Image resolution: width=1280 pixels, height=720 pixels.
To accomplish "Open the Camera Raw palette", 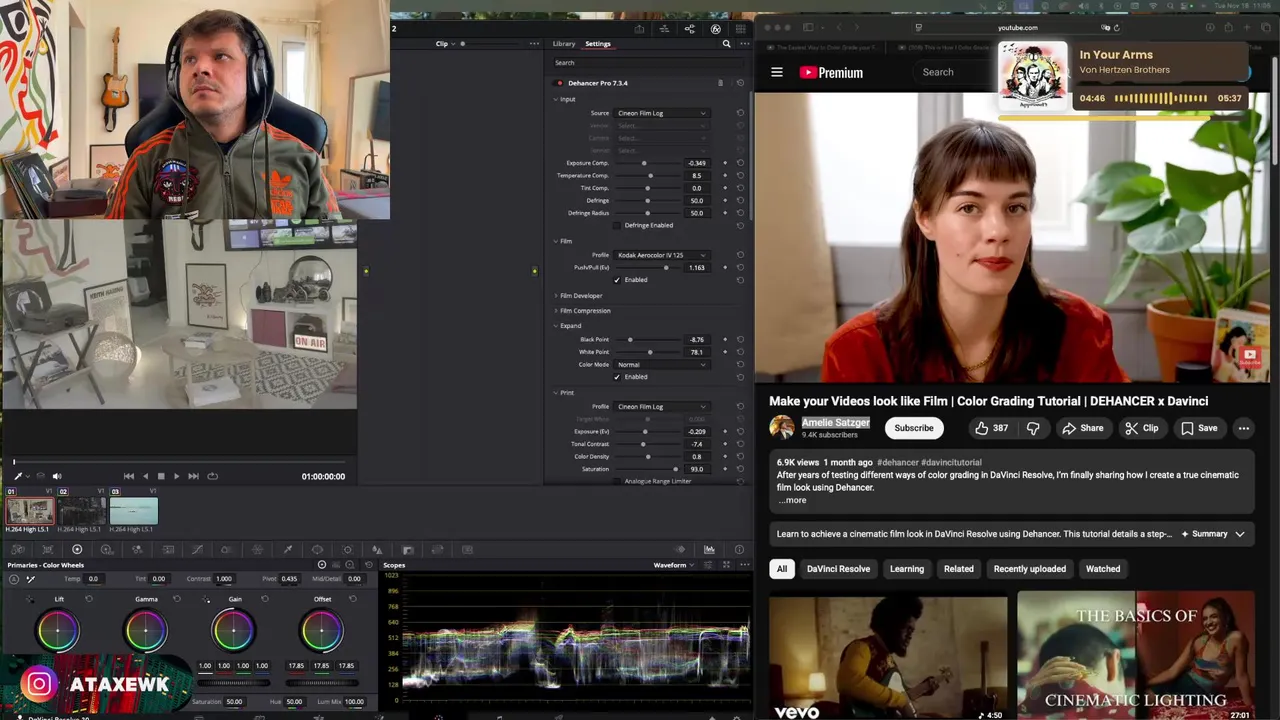I will (x=17, y=549).
